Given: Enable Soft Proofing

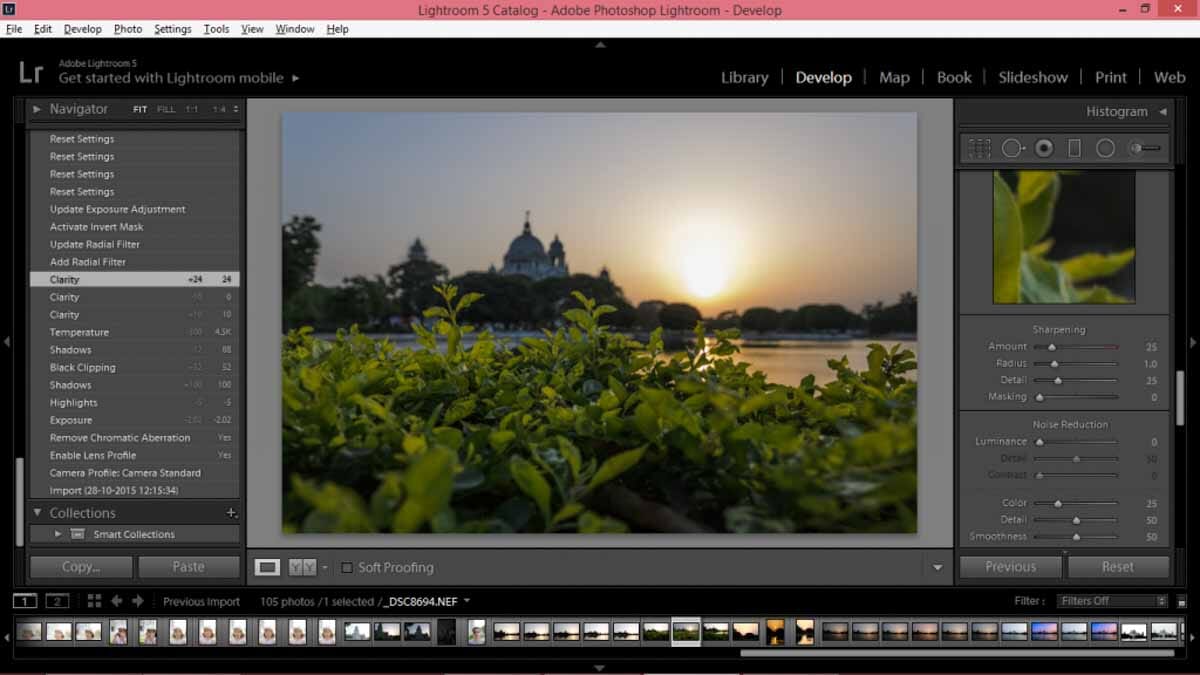Looking at the screenshot, I should coord(346,567).
